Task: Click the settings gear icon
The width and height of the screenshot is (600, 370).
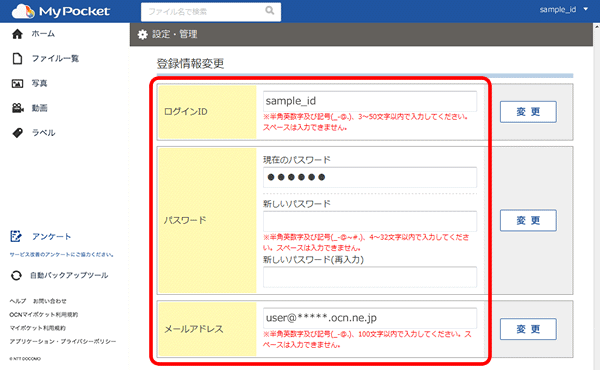Action: coord(143,34)
